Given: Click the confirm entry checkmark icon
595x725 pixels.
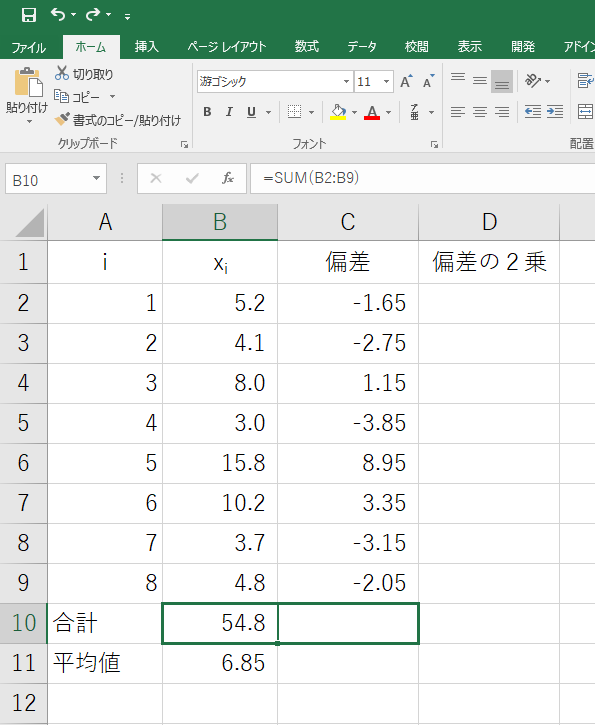Looking at the screenshot, I should point(192,178).
